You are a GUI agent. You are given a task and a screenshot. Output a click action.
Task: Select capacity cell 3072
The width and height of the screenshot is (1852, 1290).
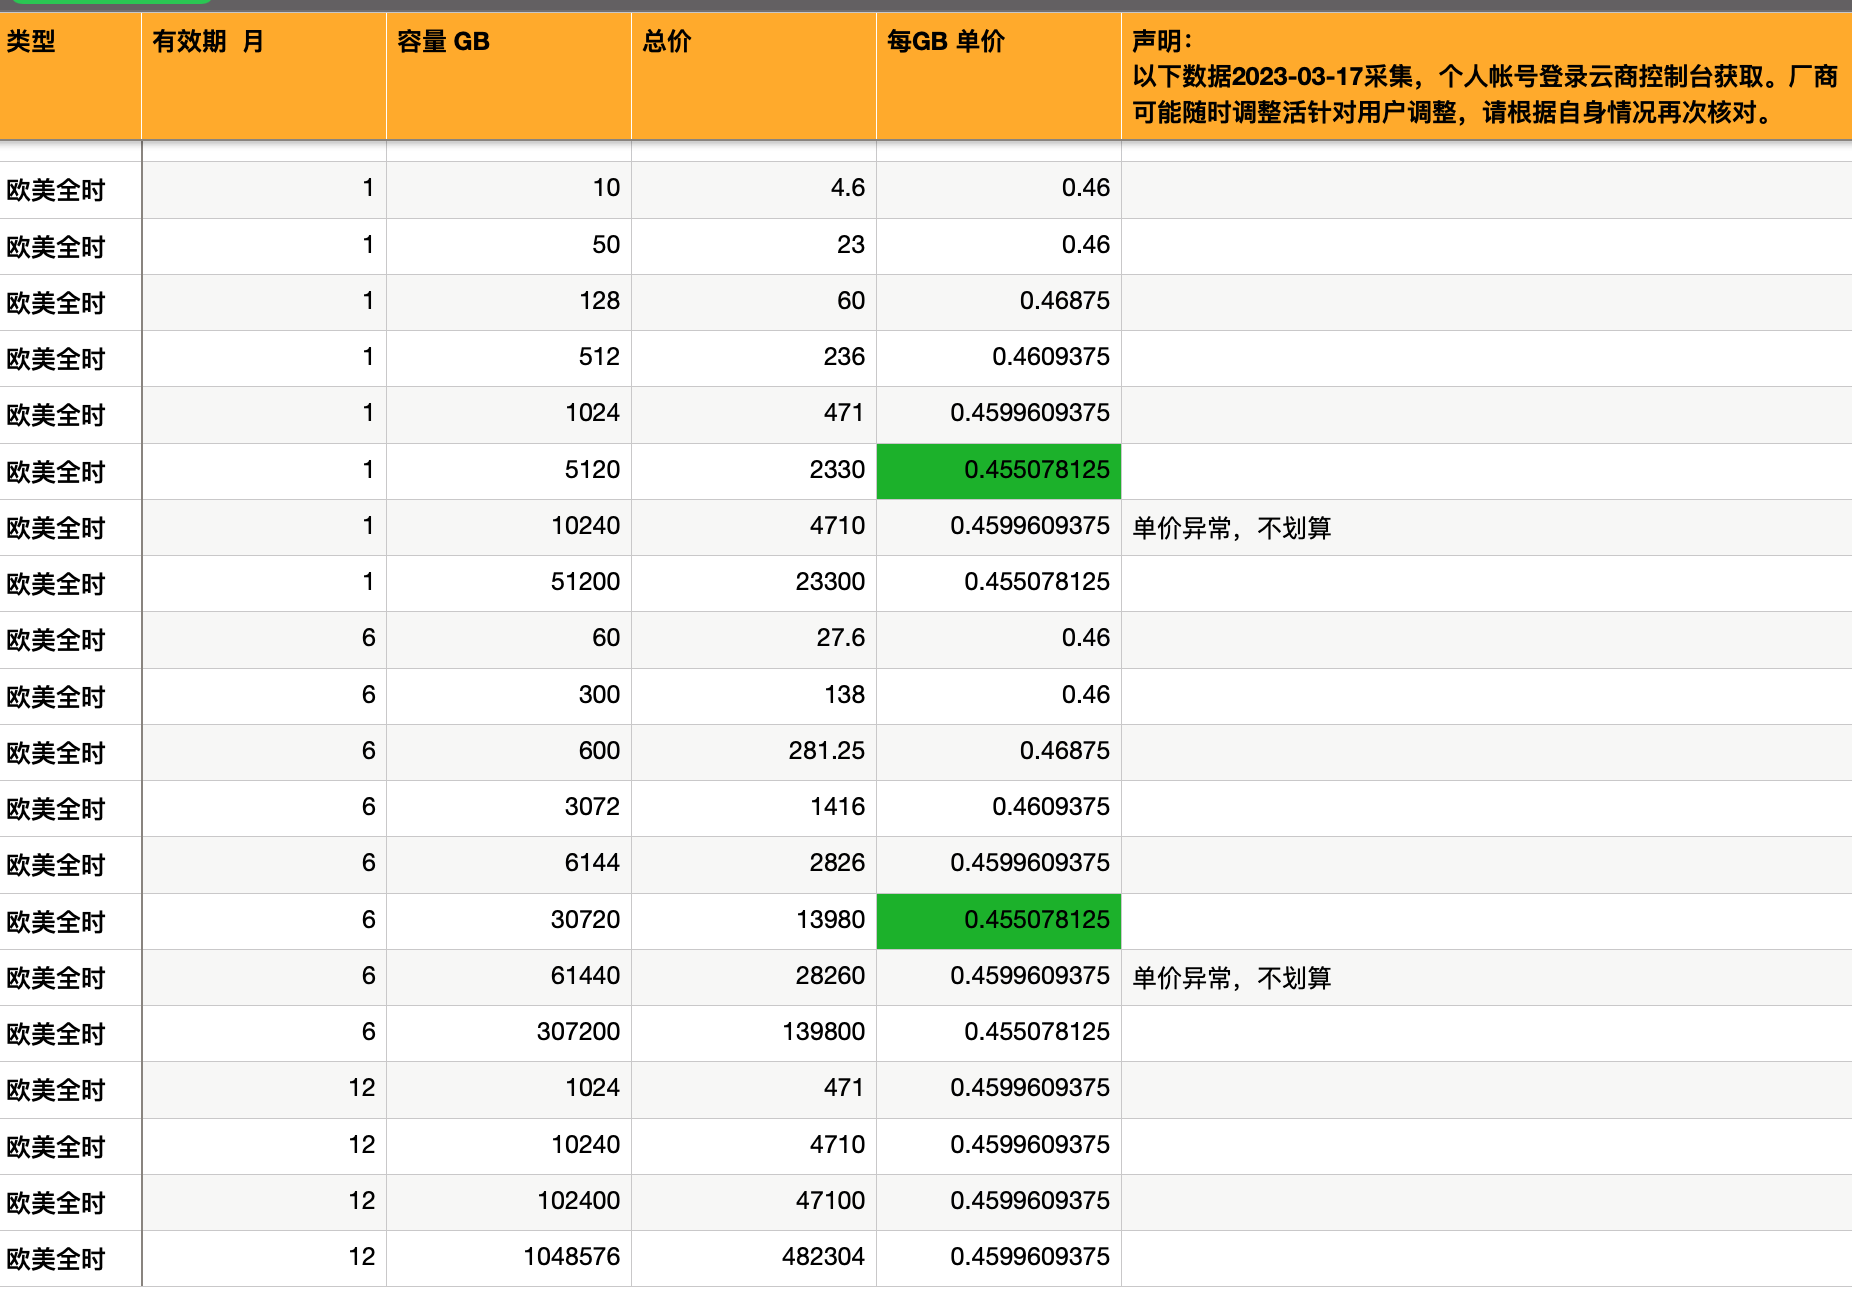(x=509, y=808)
